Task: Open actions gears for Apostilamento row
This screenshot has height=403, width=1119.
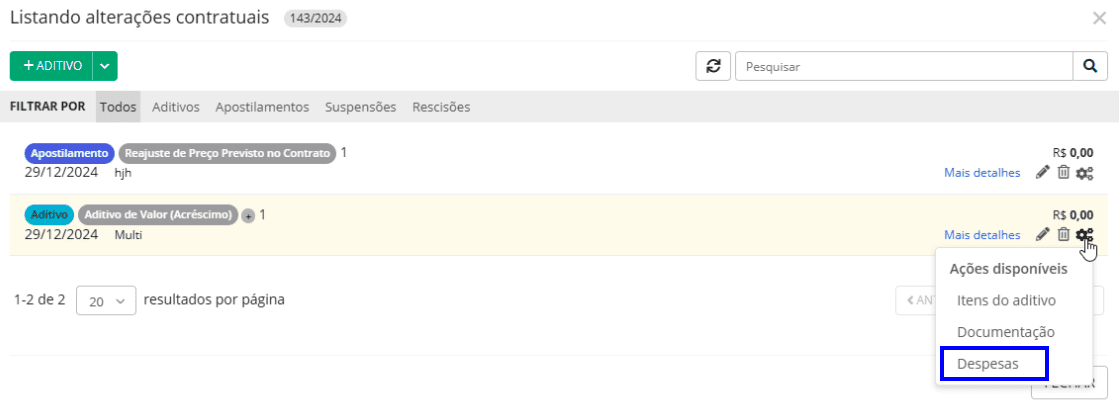Action: point(1084,173)
